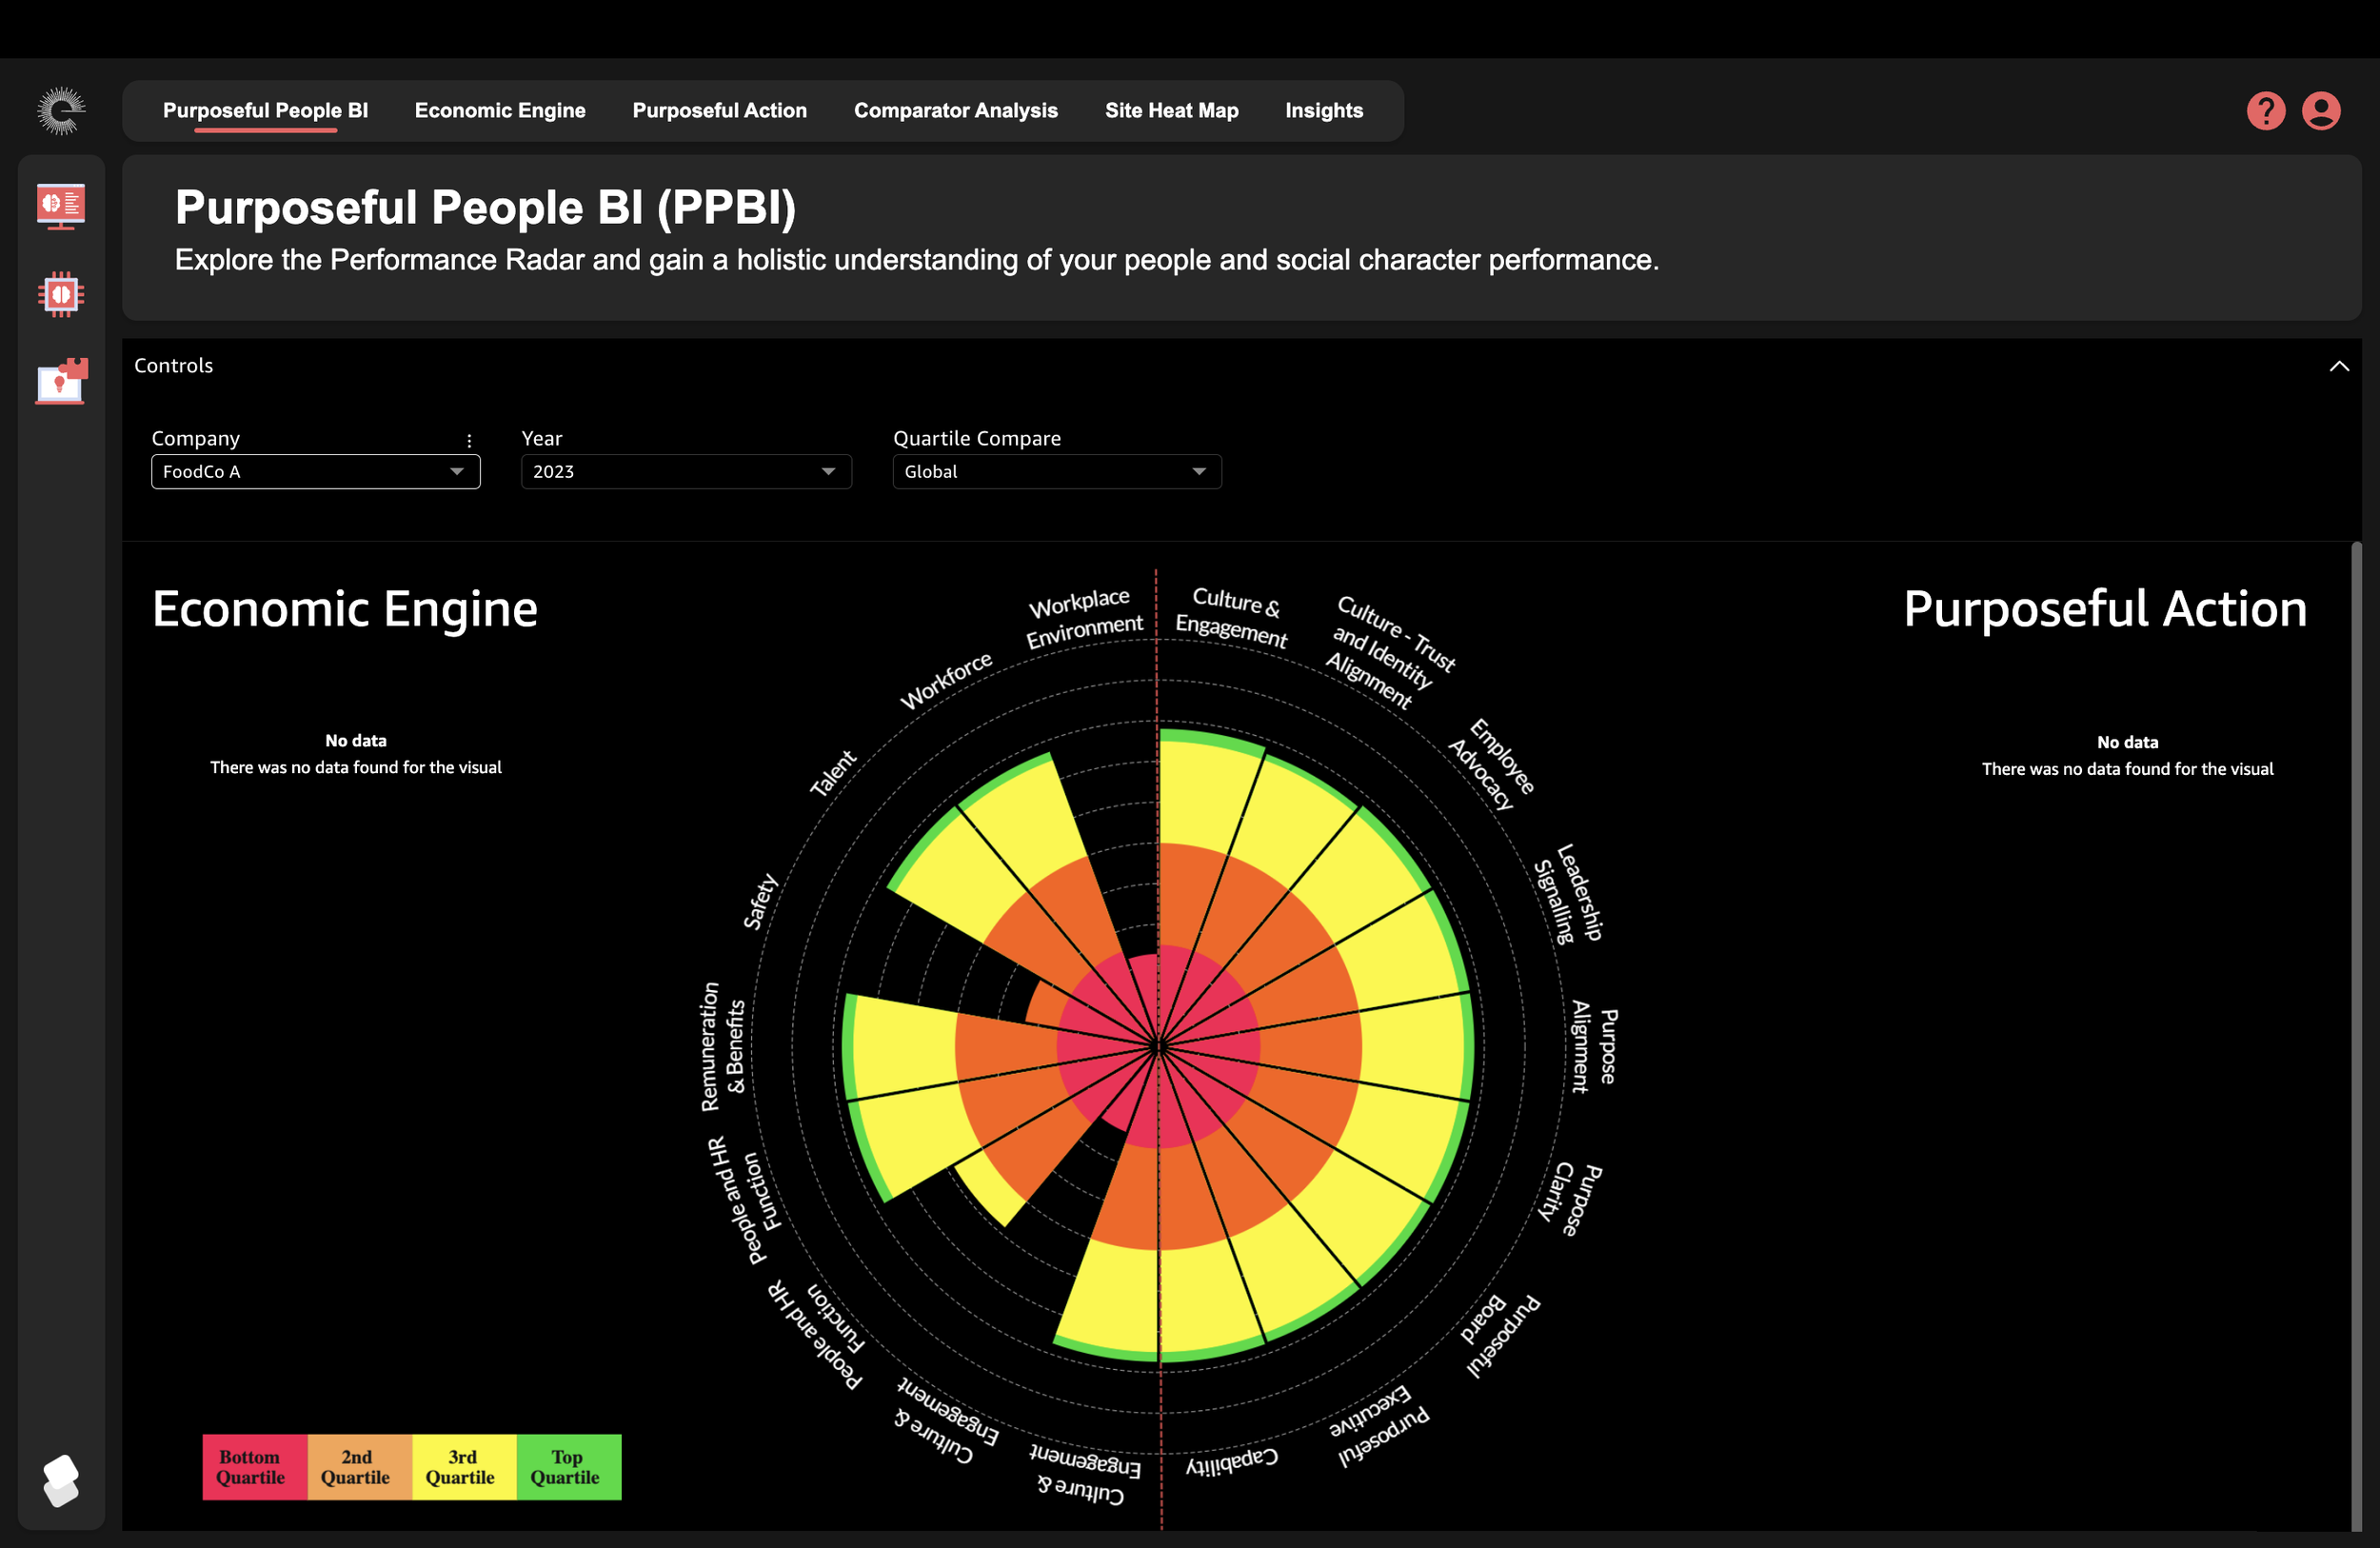This screenshot has height=1548, width=2380.
Task: Open the brain monitor sidebar icon
Action: 61,206
